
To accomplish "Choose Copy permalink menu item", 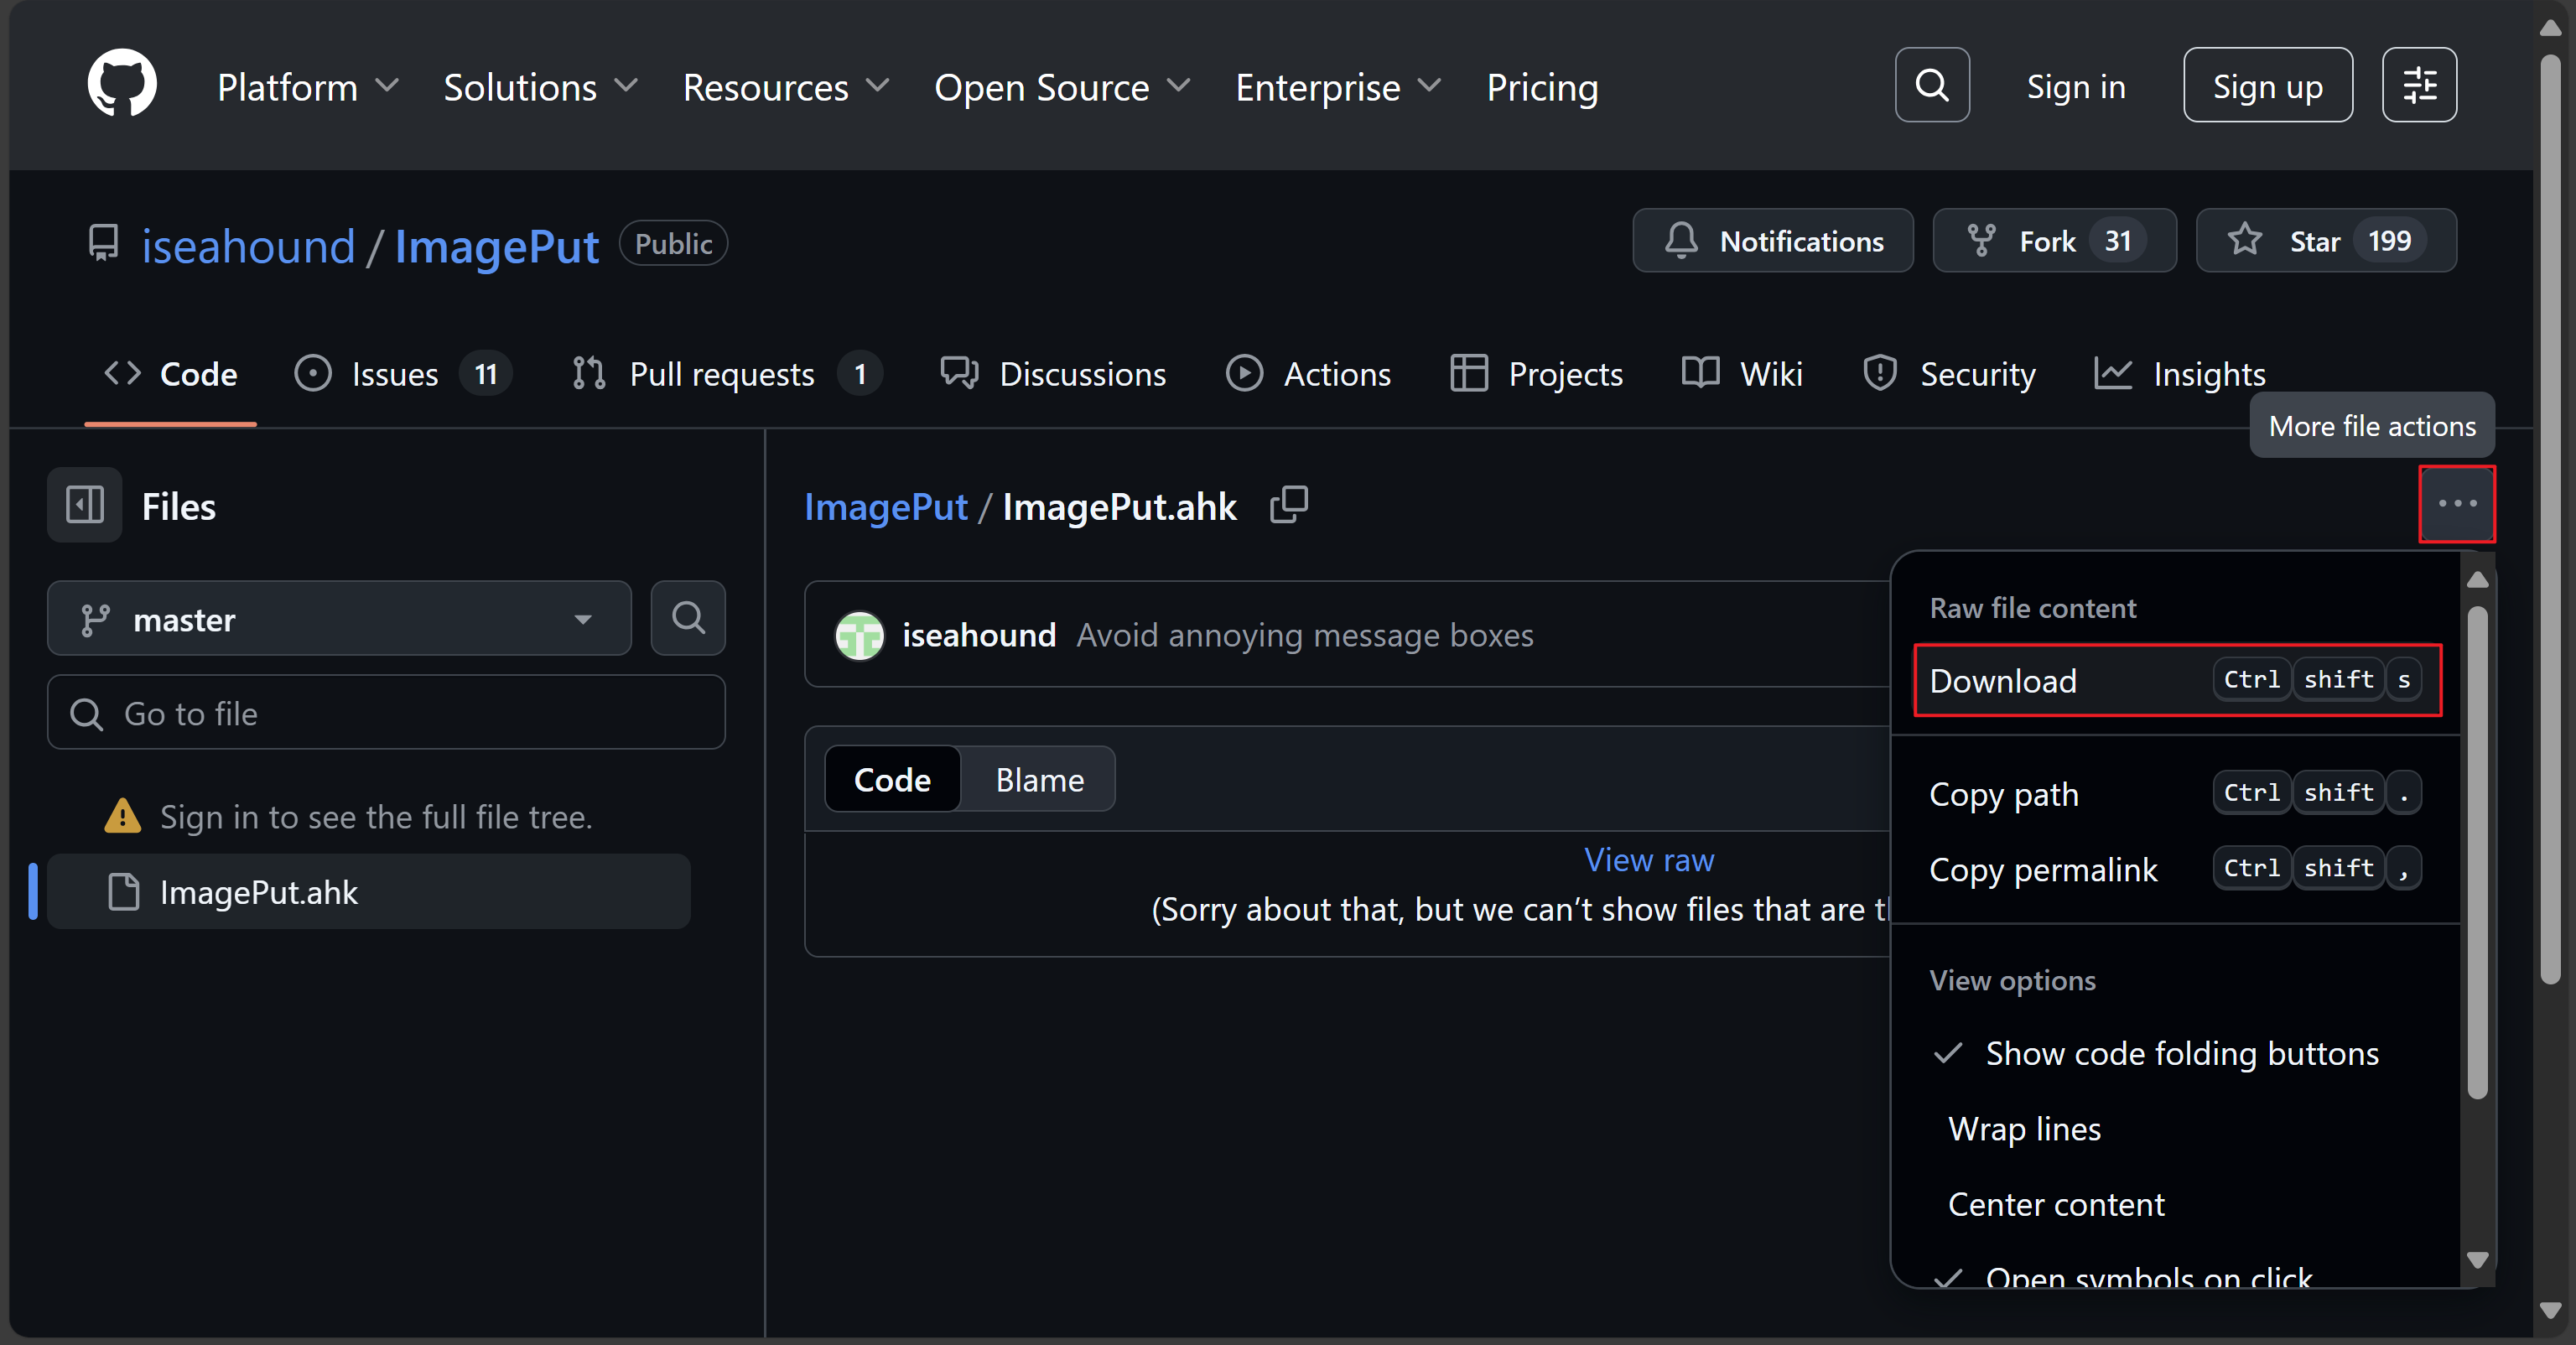I will pos(2177,869).
